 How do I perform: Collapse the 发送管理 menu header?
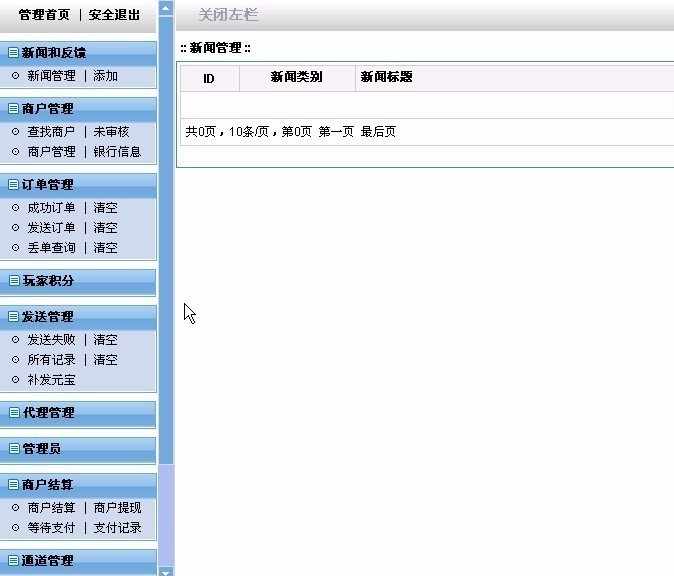point(78,317)
